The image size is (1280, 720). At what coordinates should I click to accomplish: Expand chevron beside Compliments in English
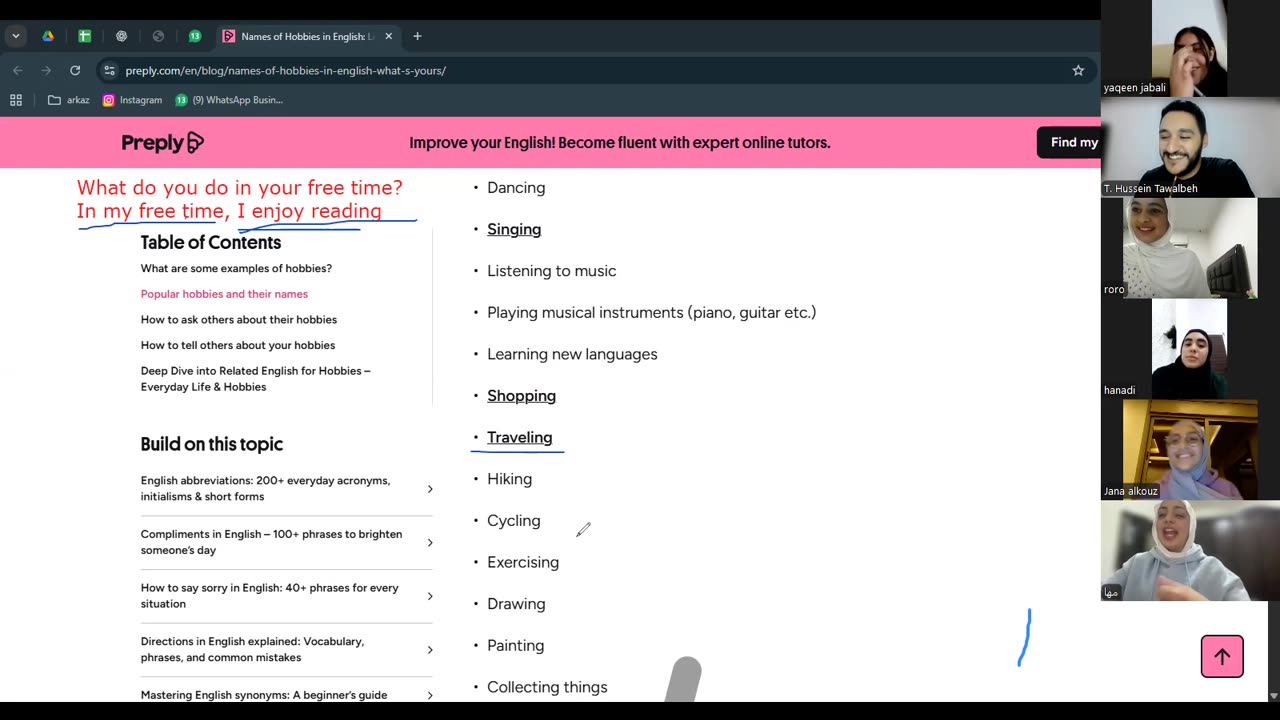point(430,543)
